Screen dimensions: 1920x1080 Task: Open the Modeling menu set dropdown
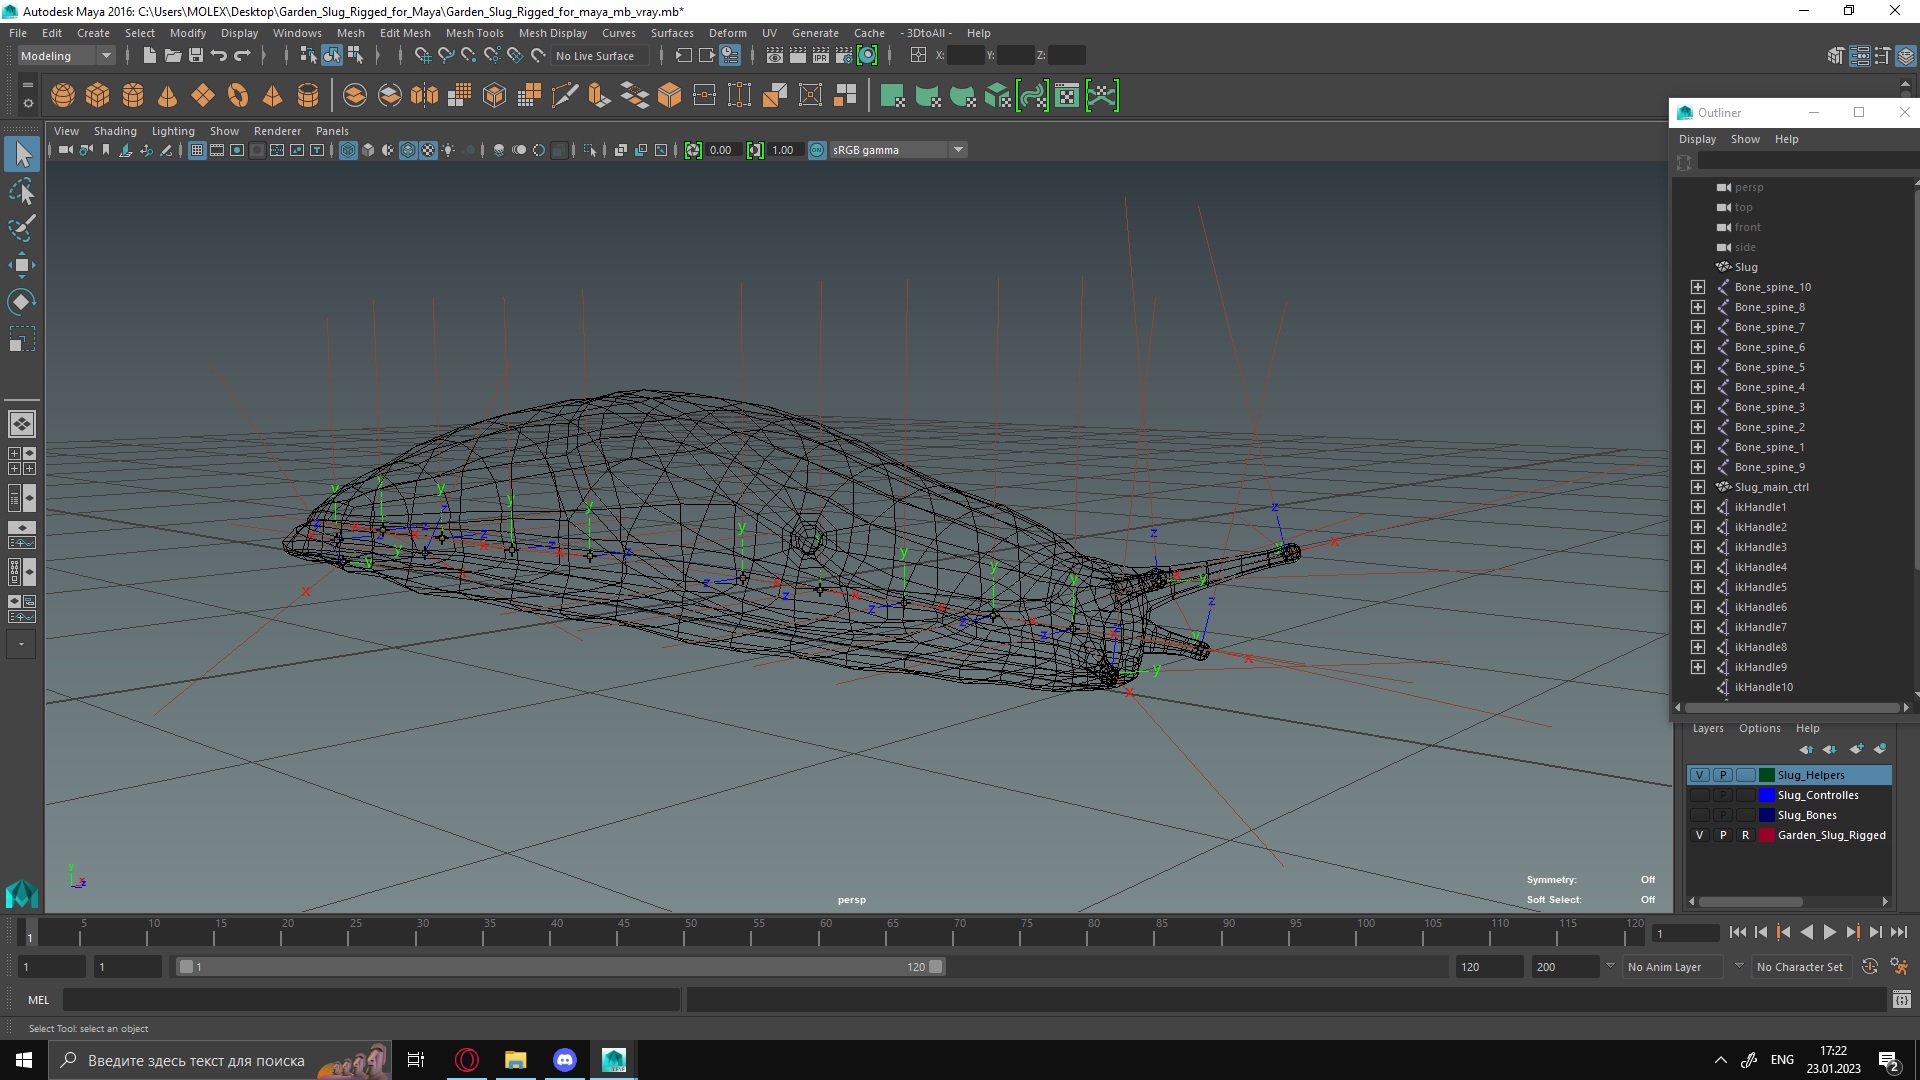(x=66, y=56)
